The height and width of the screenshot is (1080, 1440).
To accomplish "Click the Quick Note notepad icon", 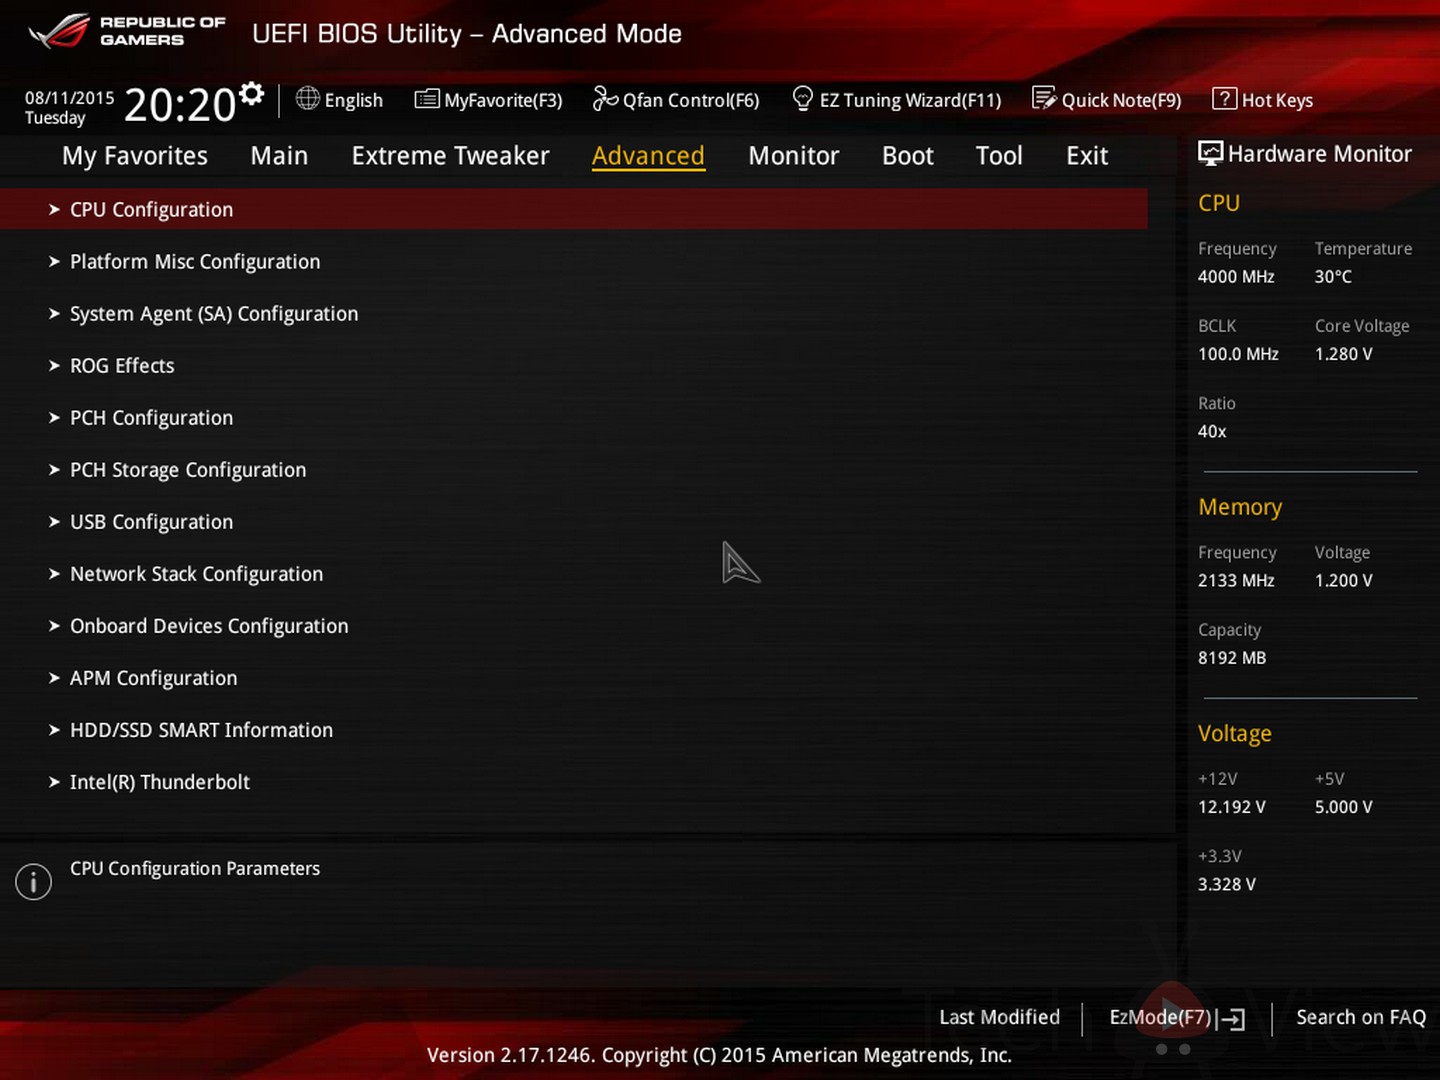I will pyautogui.click(x=1044, y=98).
